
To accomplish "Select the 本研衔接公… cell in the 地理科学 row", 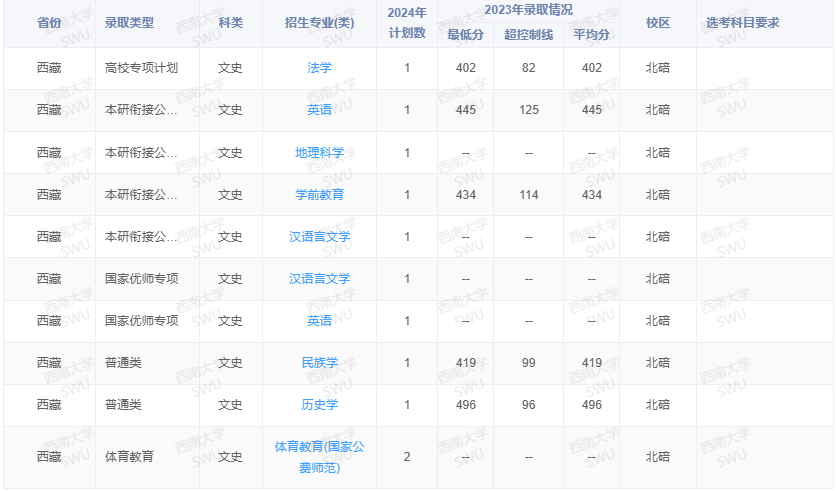I will [x=141, y=153].
